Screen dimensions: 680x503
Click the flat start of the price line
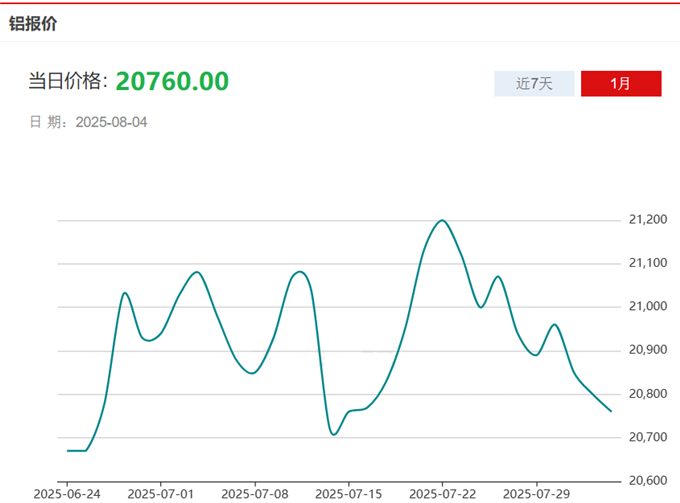[76, 450]
